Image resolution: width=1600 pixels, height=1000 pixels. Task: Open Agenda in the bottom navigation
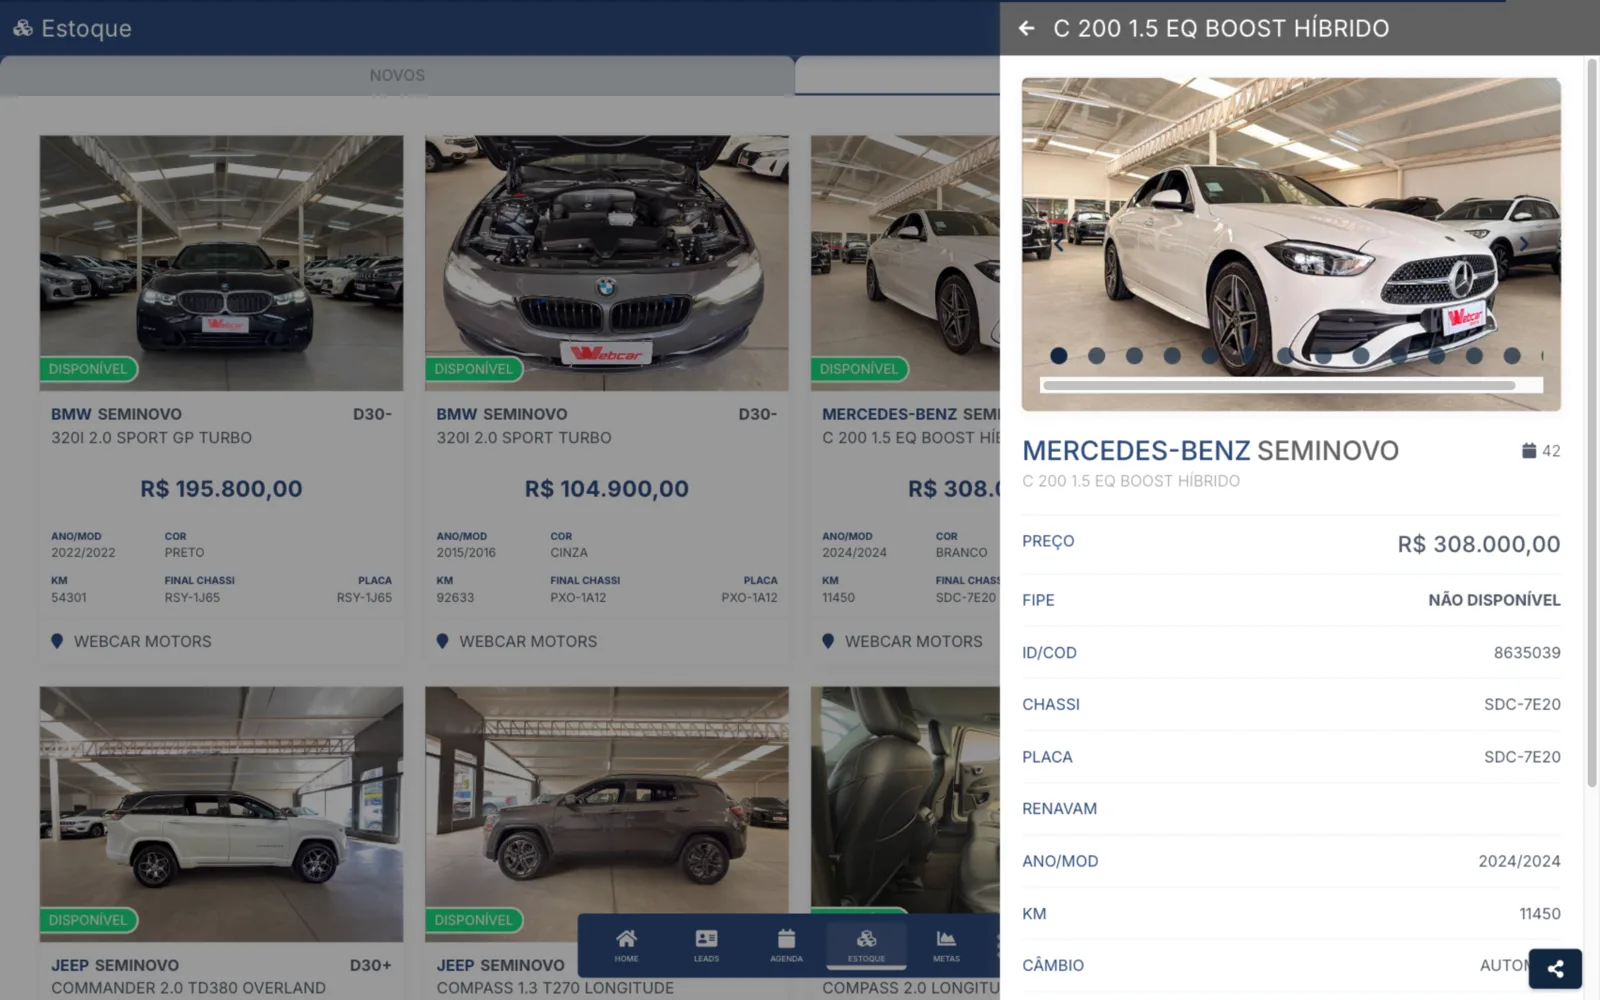tap(786, 945)
